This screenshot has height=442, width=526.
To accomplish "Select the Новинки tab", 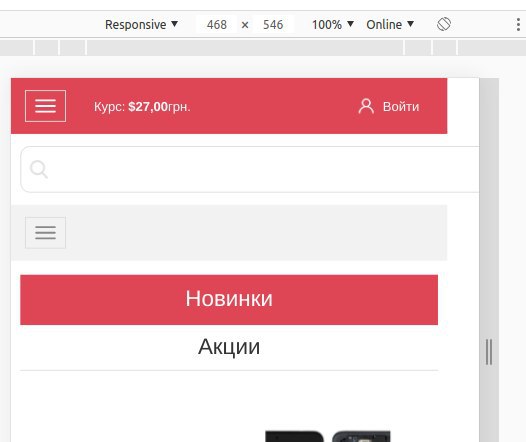I will coord(229,299).
